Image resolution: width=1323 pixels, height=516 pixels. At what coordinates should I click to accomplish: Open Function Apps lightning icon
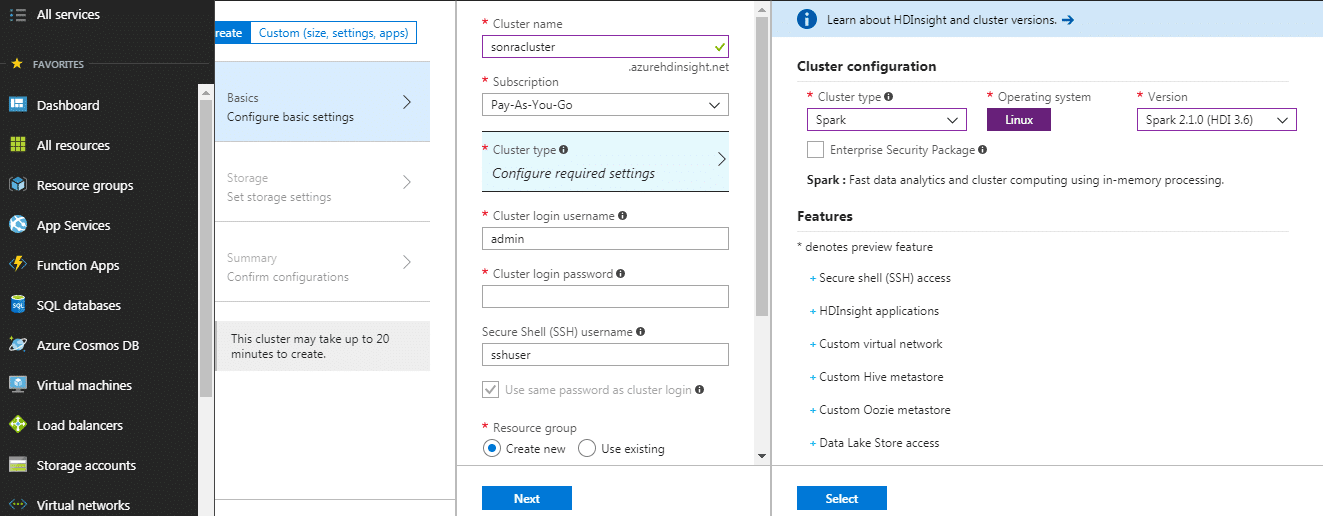point(17,265)
